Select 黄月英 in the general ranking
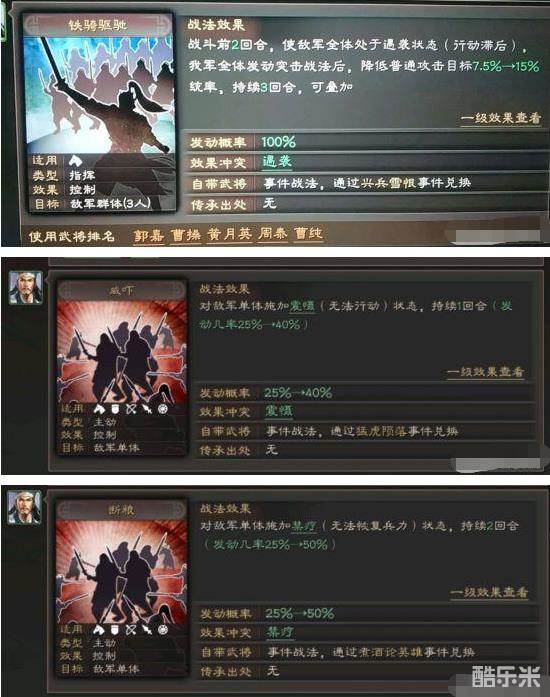Image resolution: width=550 pixels, height=697 pixels. [x=229, y=234]
